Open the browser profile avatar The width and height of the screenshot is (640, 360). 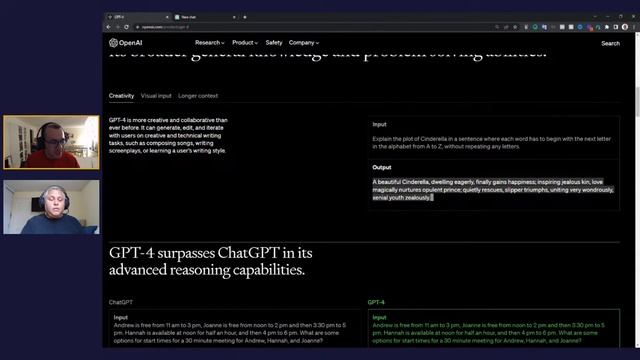[x=625, y=27]
